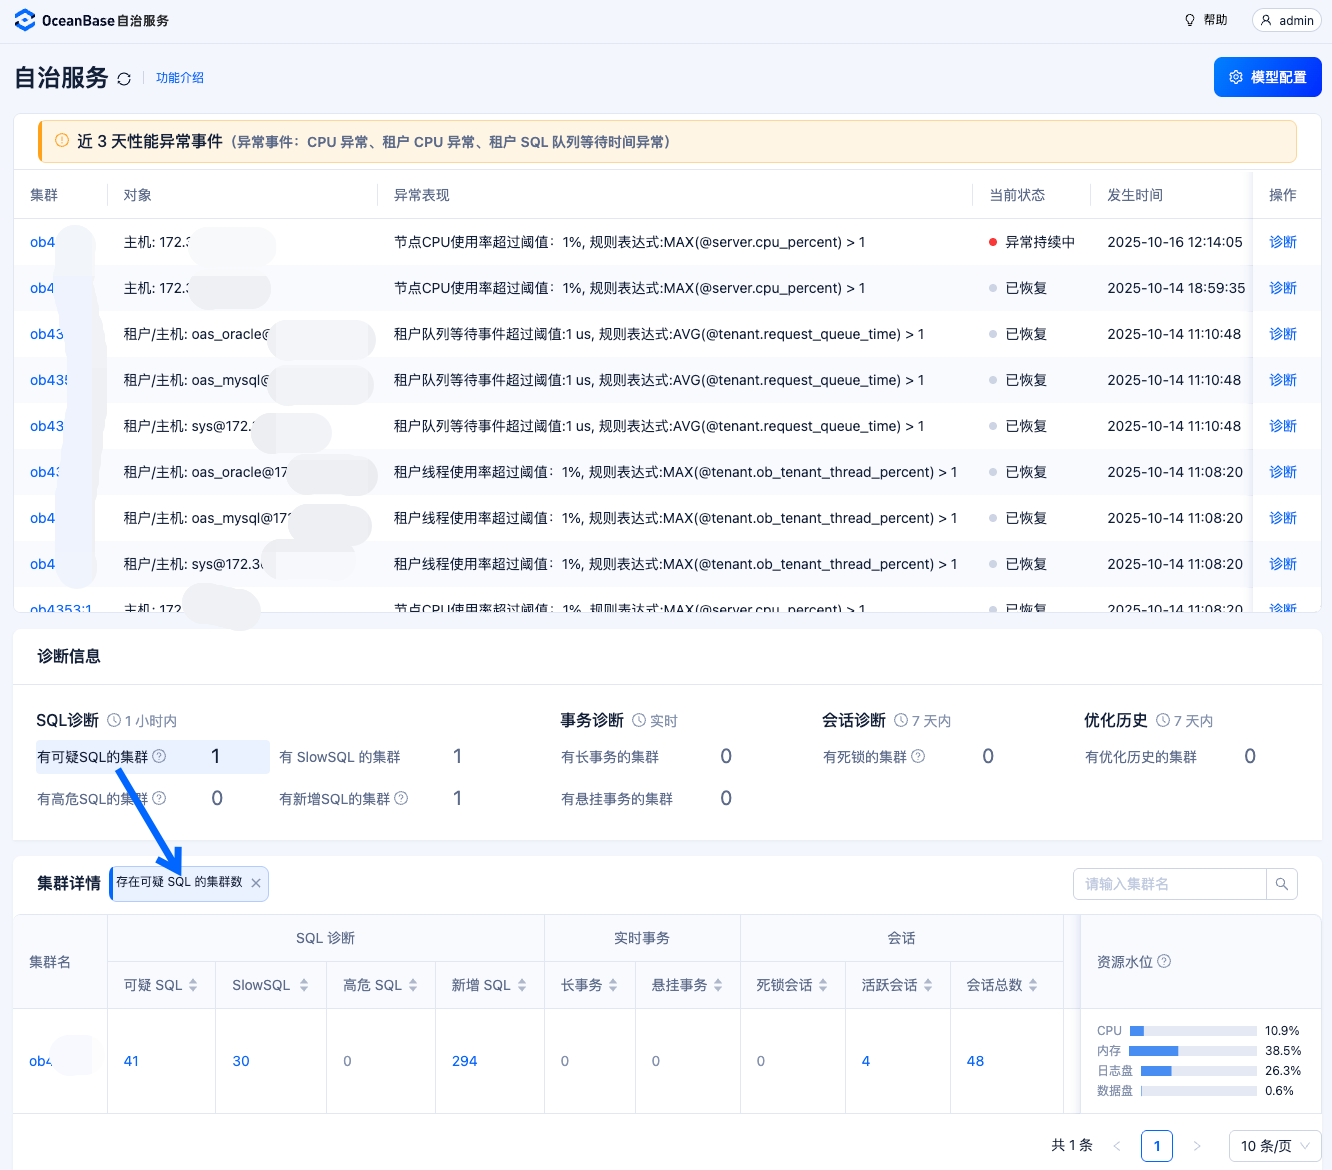Sort by the SlowSQL column
The image size is (1332, 1170).
point(304,985)
